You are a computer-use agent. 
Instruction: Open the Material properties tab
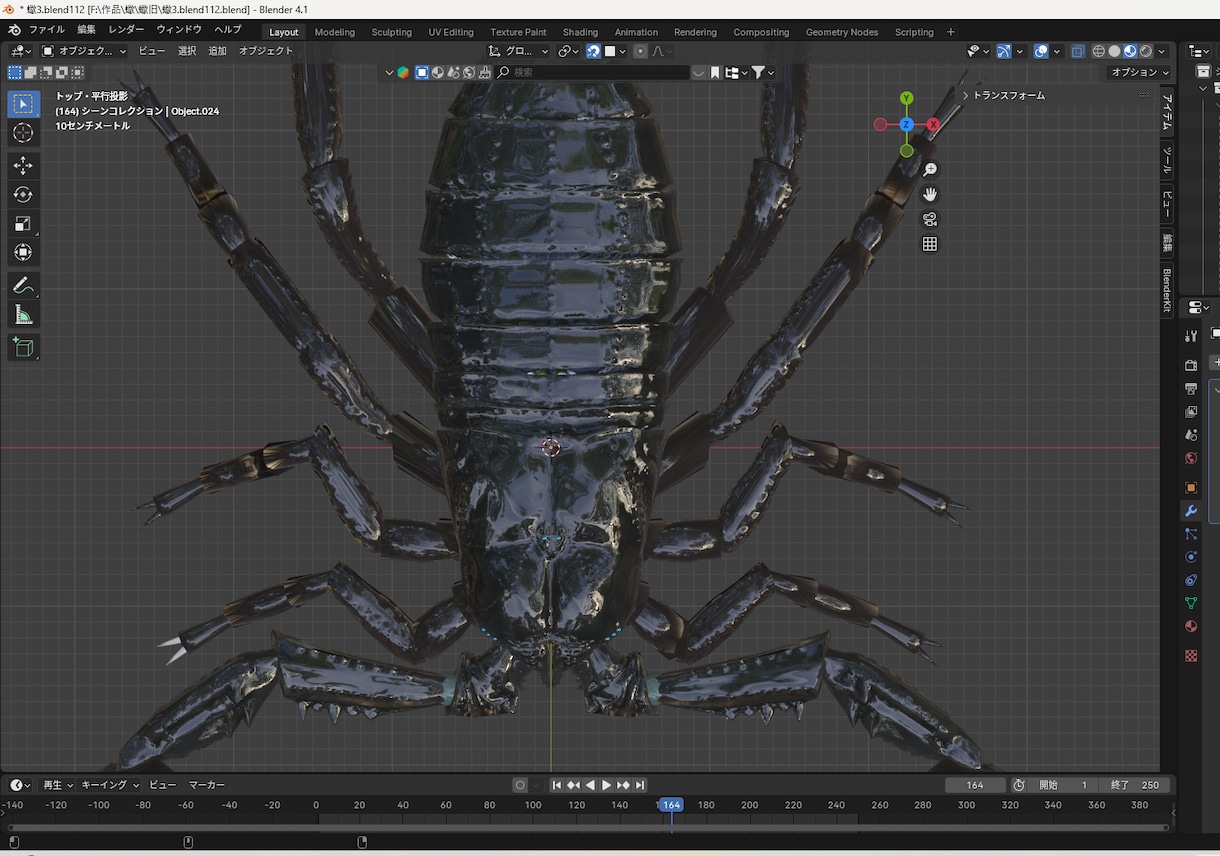pos(1191,626)
